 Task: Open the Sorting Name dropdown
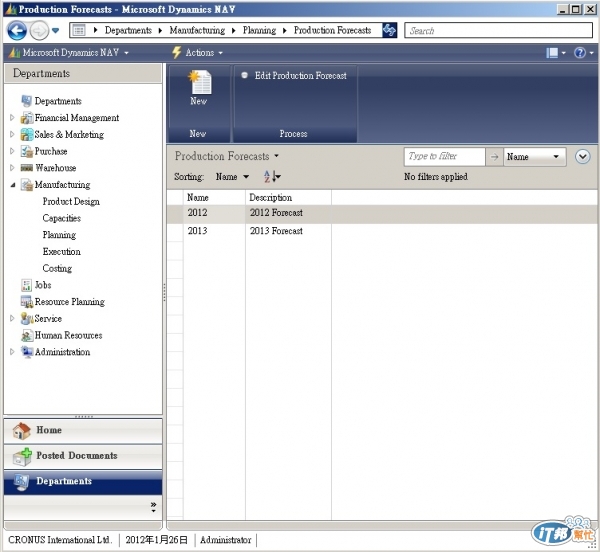(232, 177)
